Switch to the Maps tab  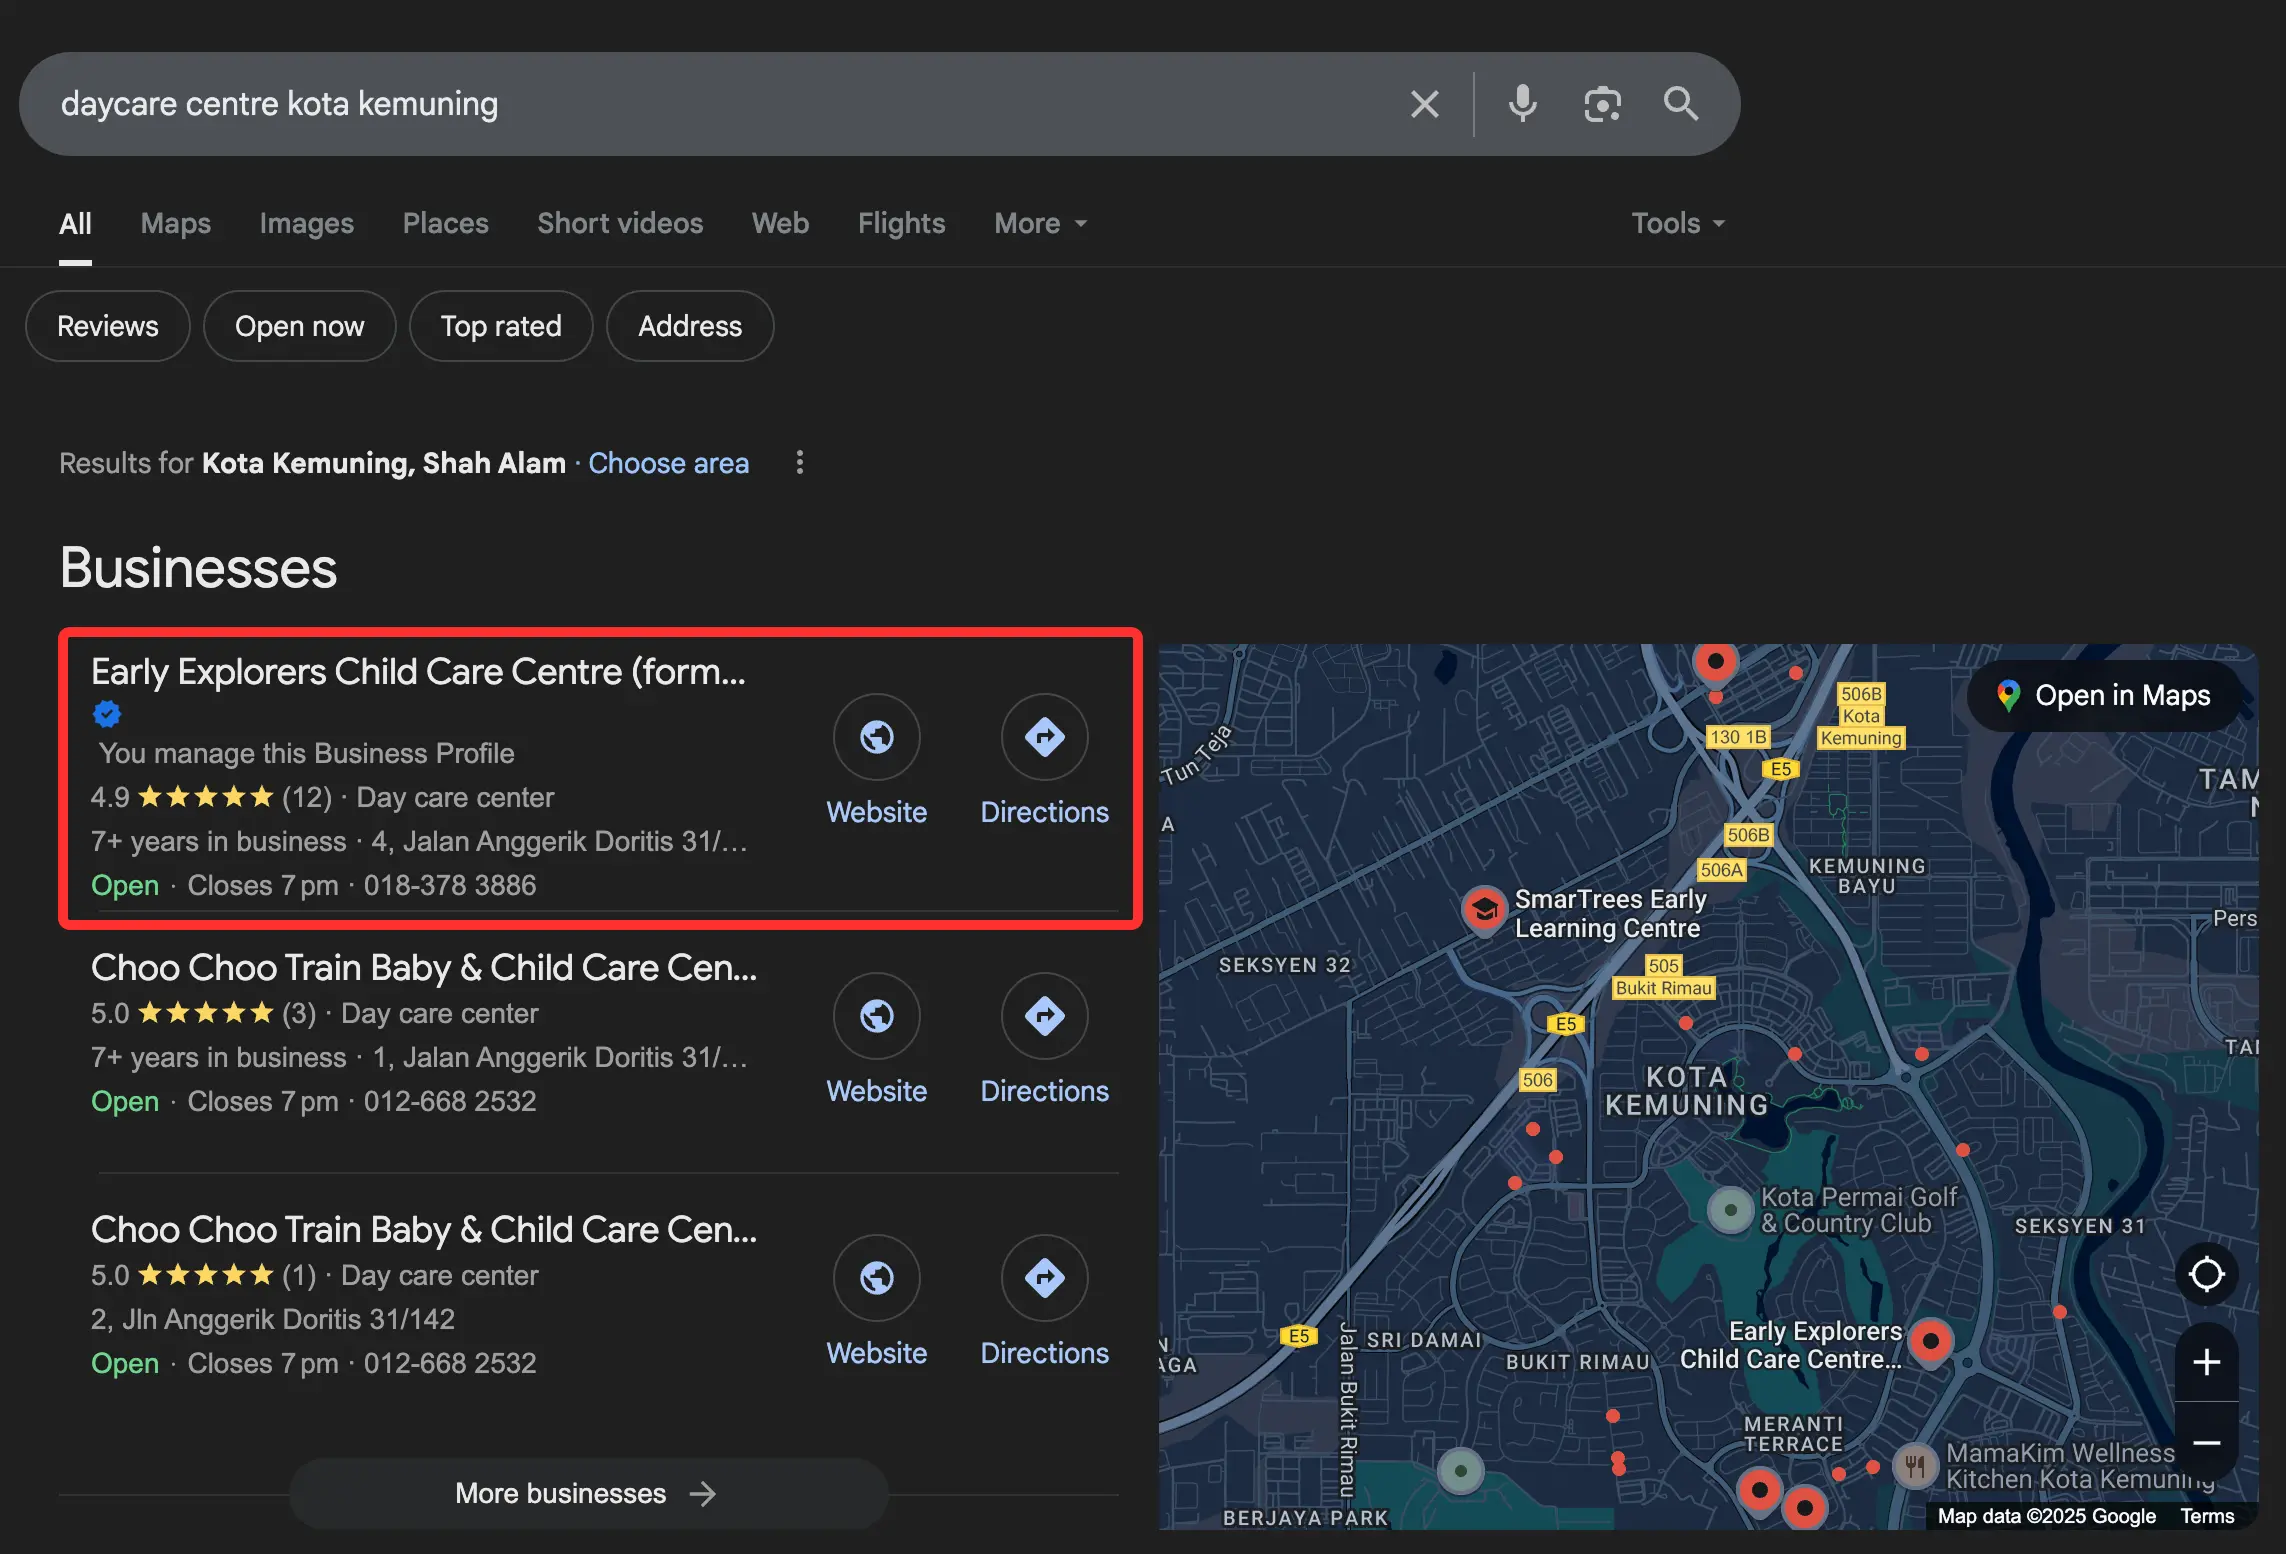point(176,224)
